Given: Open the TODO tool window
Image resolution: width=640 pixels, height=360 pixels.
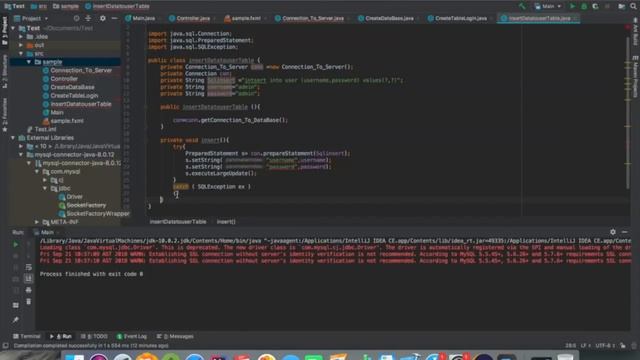Looking at the screenshot, I should (95, 336).
